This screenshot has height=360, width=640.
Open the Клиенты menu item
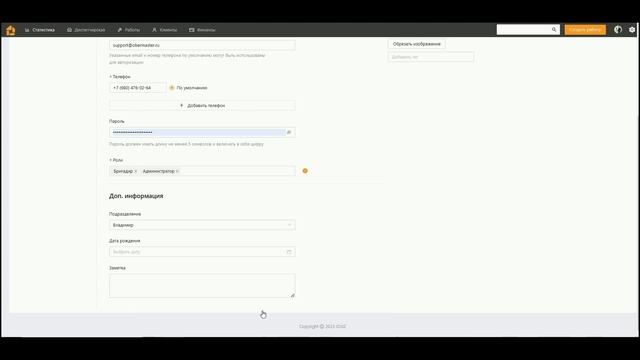click(164, 30)
